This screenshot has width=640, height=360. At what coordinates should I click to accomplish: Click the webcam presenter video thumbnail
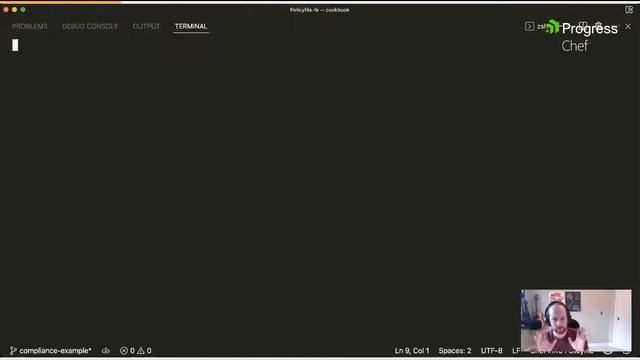click(576, 320)
